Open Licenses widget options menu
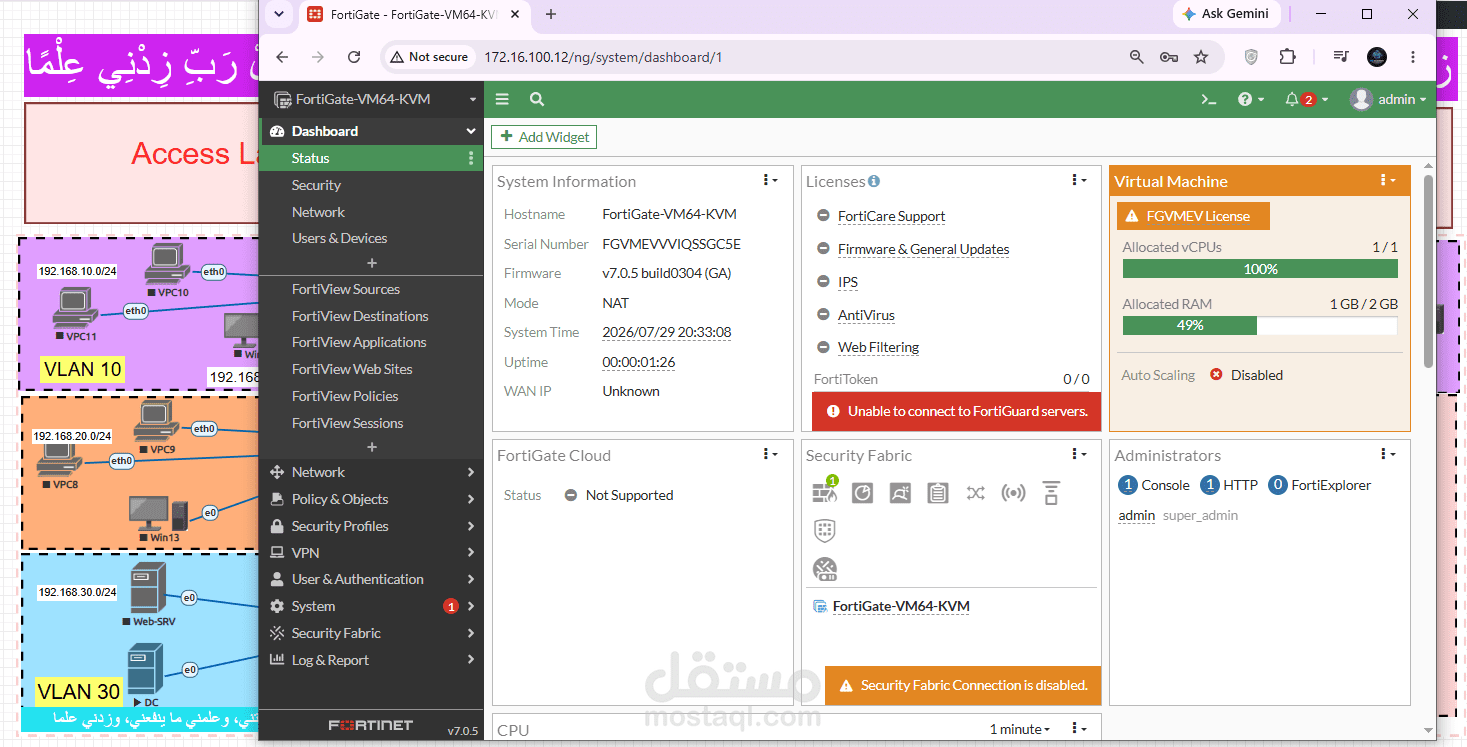The width and height of the screenshot is (1467, 747). click(1078, 180)
